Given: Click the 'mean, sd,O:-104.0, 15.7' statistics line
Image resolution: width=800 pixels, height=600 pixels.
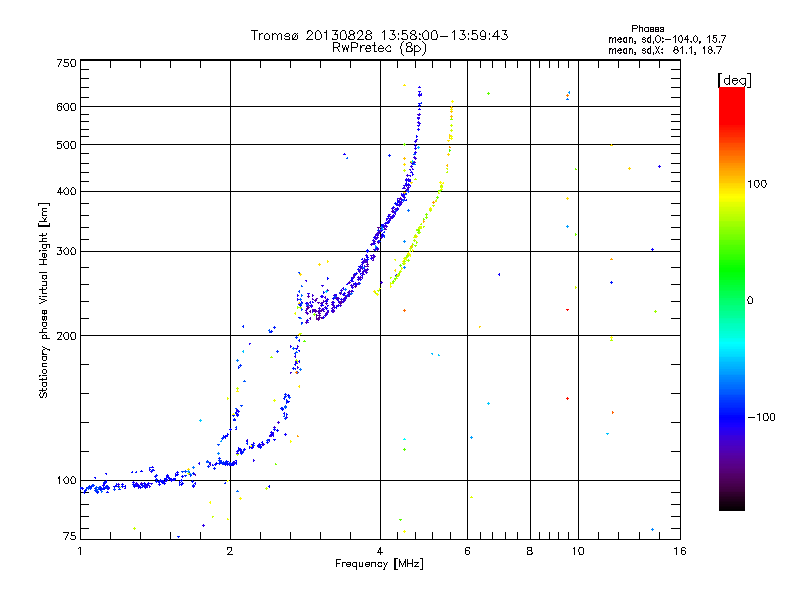Looking at the screenshot, I should click(x=667, y=39).
